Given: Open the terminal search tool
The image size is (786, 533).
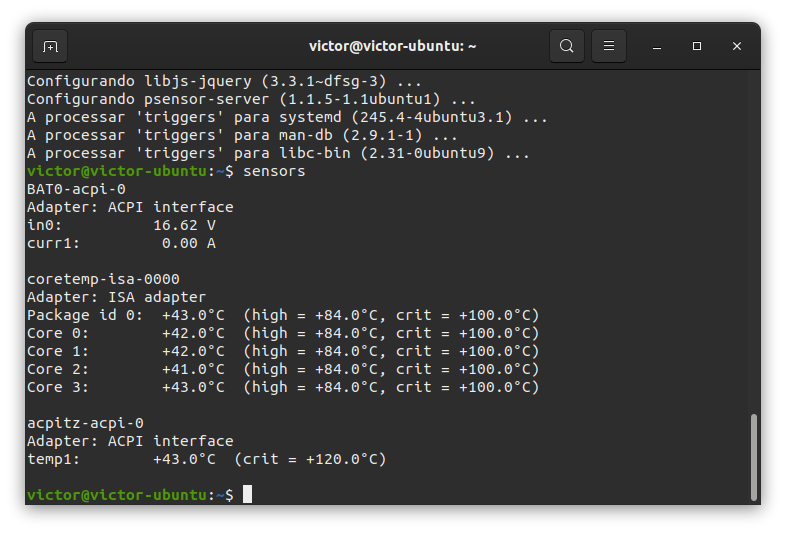Looking at the screenshot, I should [566, 46].
